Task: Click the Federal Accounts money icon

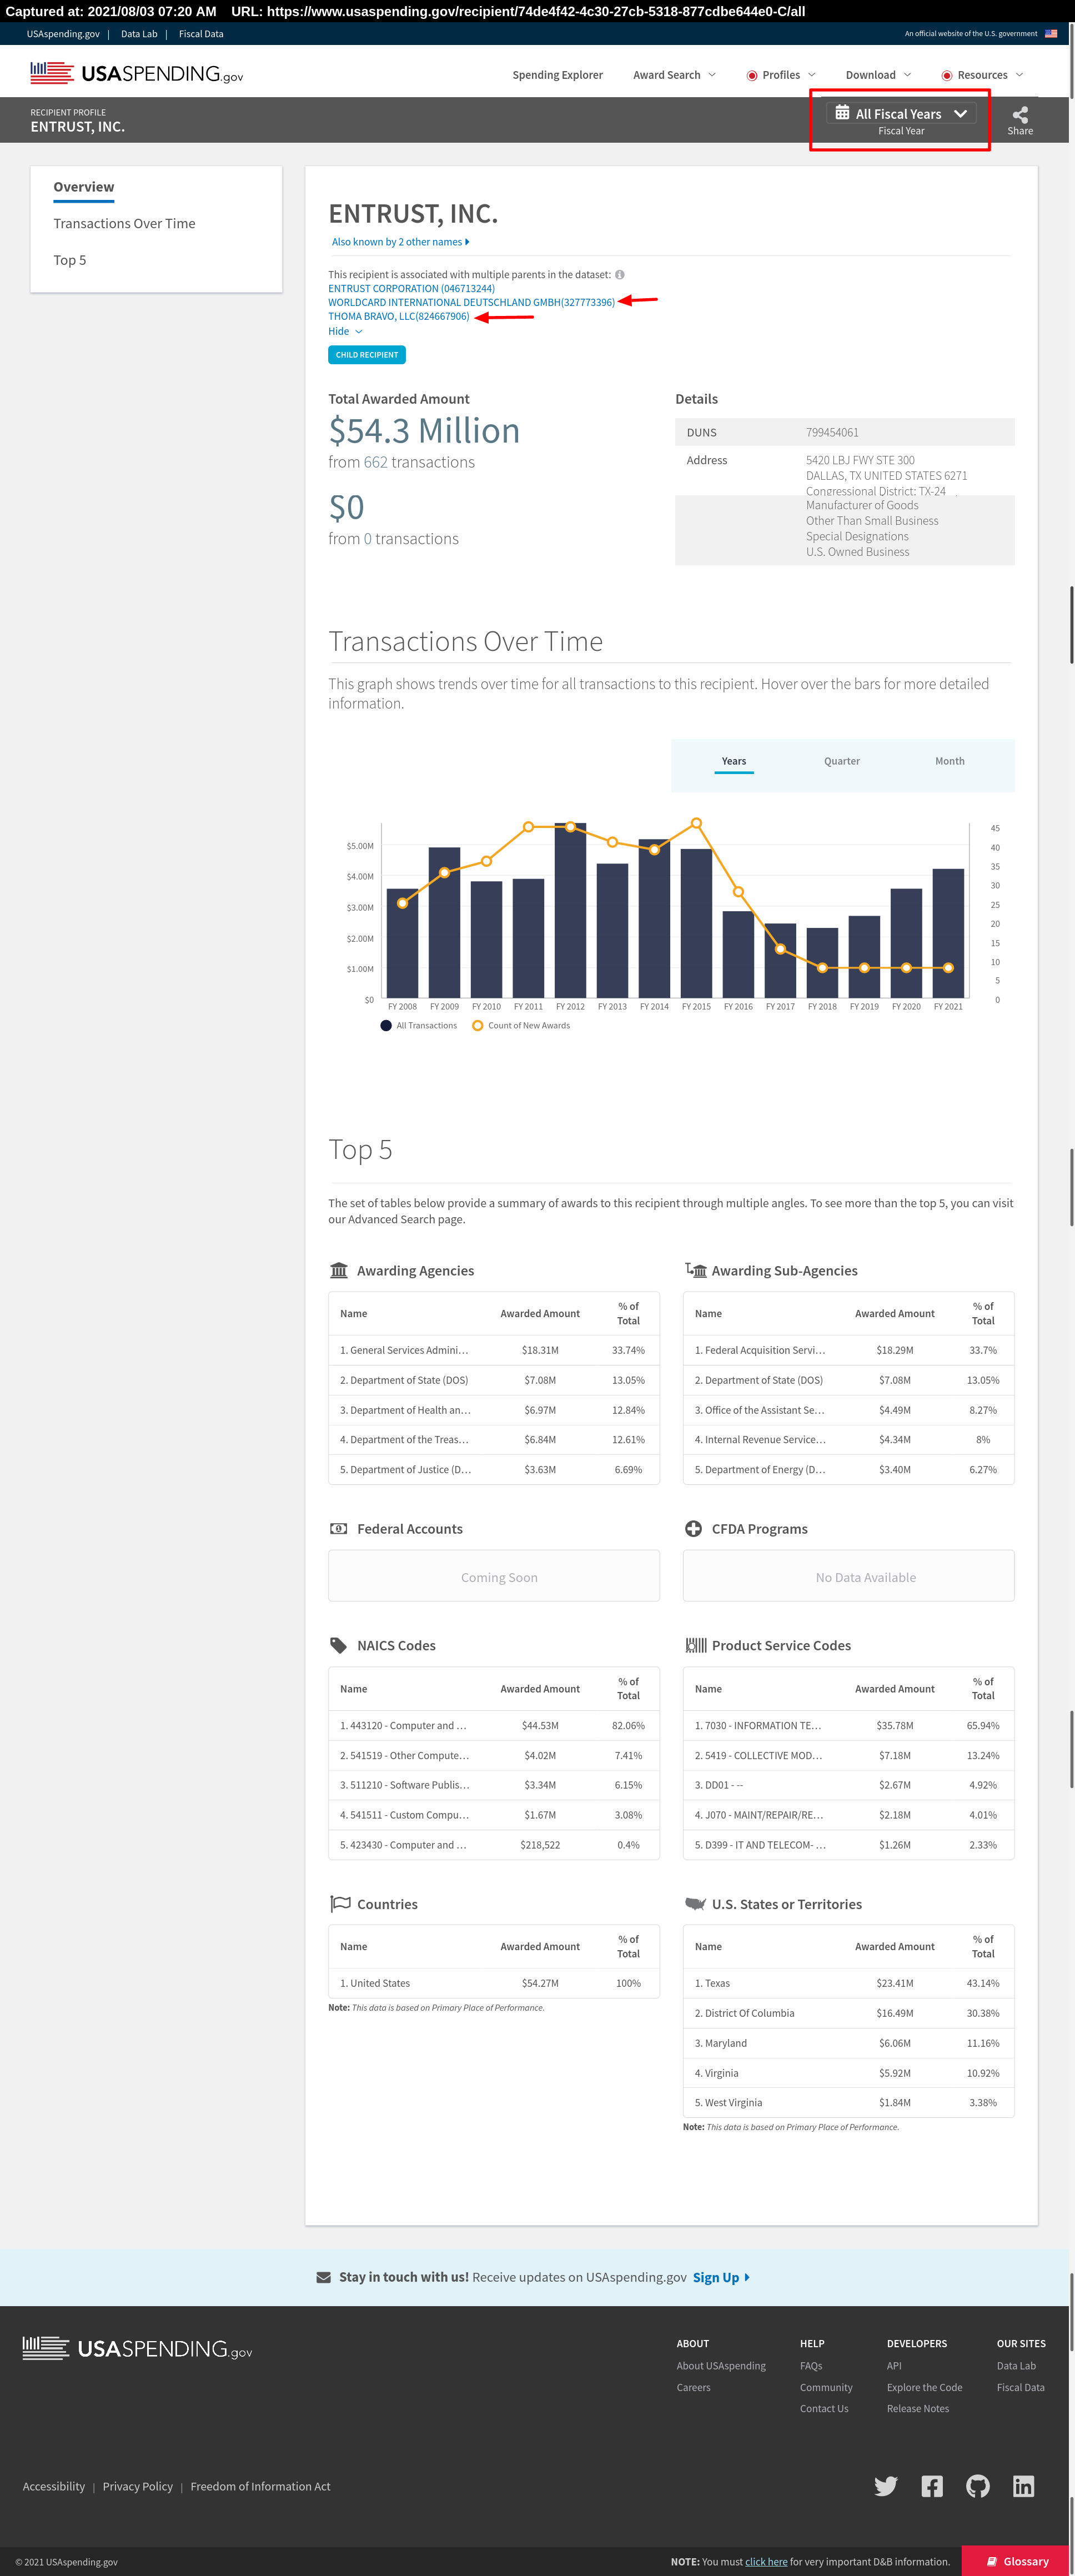Action: pos(339,1528)
